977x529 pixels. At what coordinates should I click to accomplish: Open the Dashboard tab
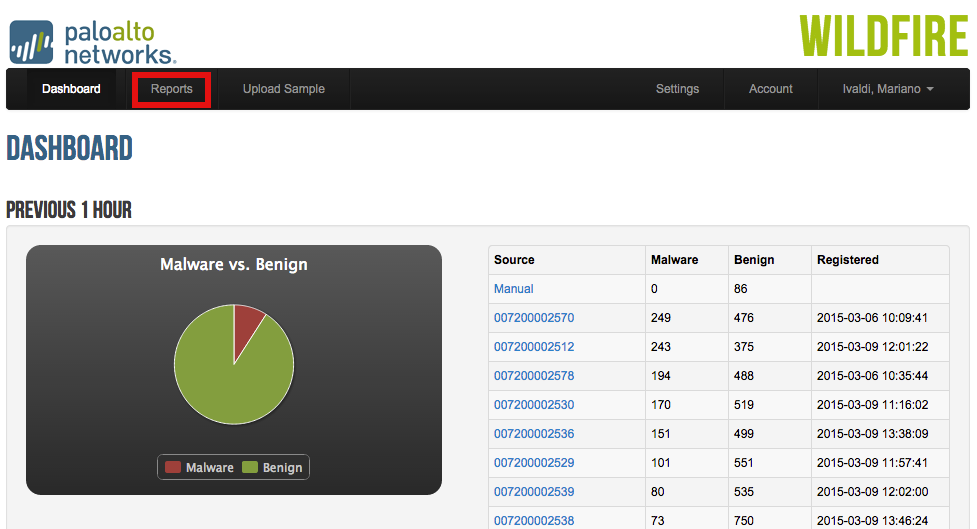click(x=71, y=89)
